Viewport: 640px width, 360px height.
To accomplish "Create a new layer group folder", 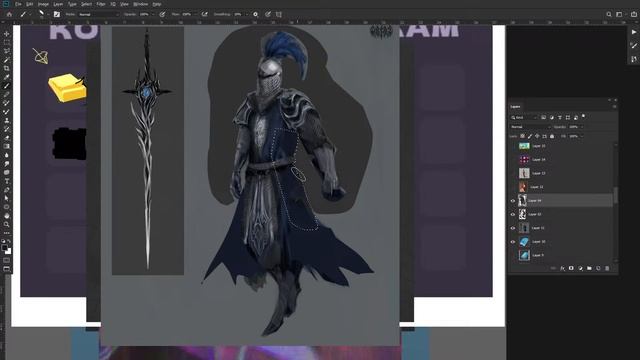I will point(589,268).
